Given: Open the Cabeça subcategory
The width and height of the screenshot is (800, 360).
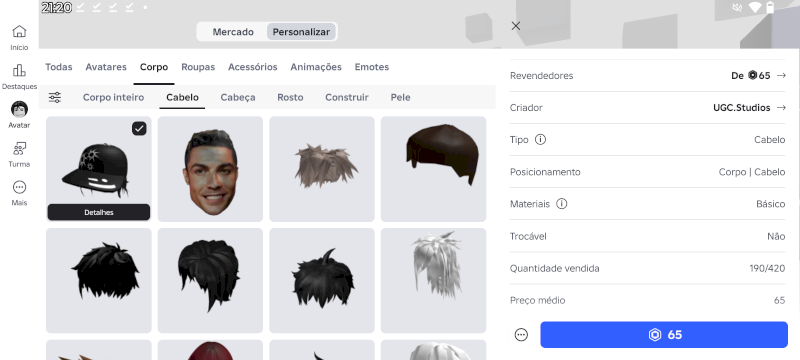Looking at the screenshot, I should [238, 97].
